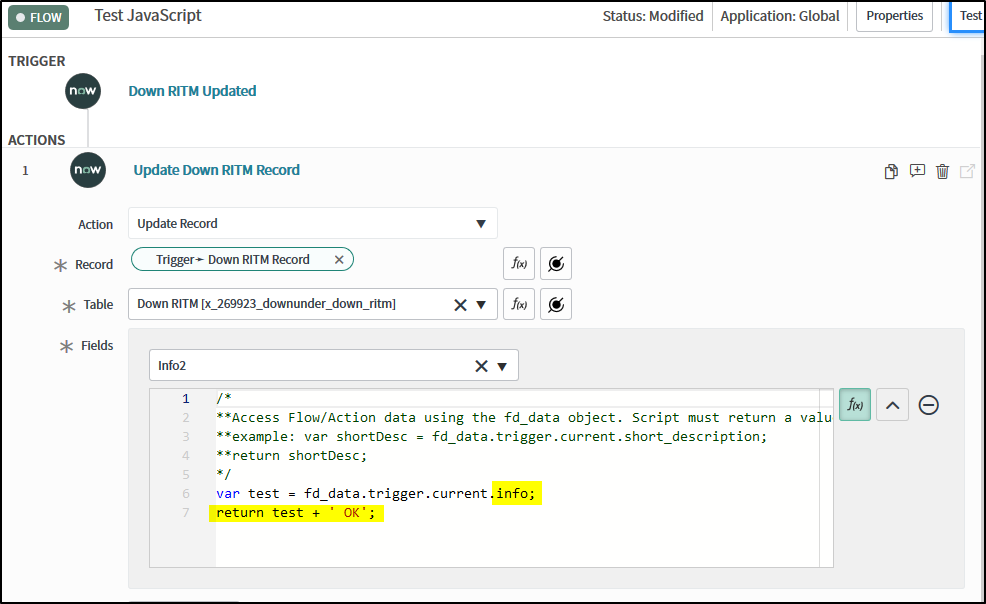Image resolution: width=986 pixels, height=604 pixels.
Task: Click the Properties button
Action: (x=894, y=16)
